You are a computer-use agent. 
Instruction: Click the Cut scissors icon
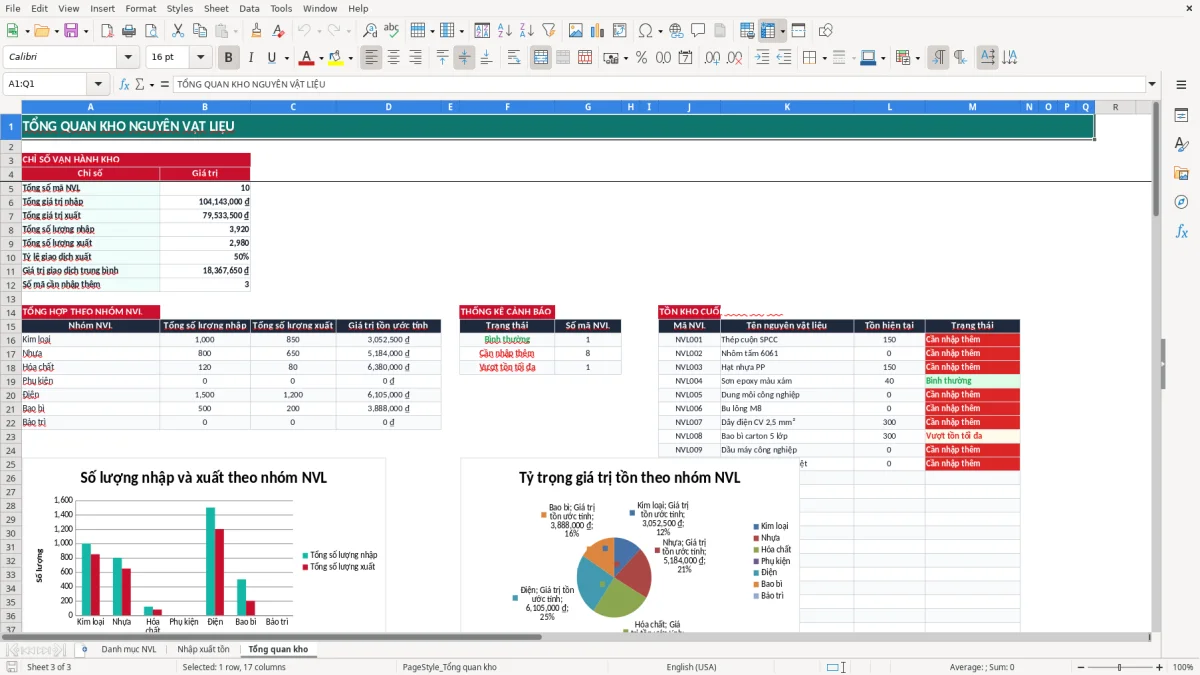178,31
